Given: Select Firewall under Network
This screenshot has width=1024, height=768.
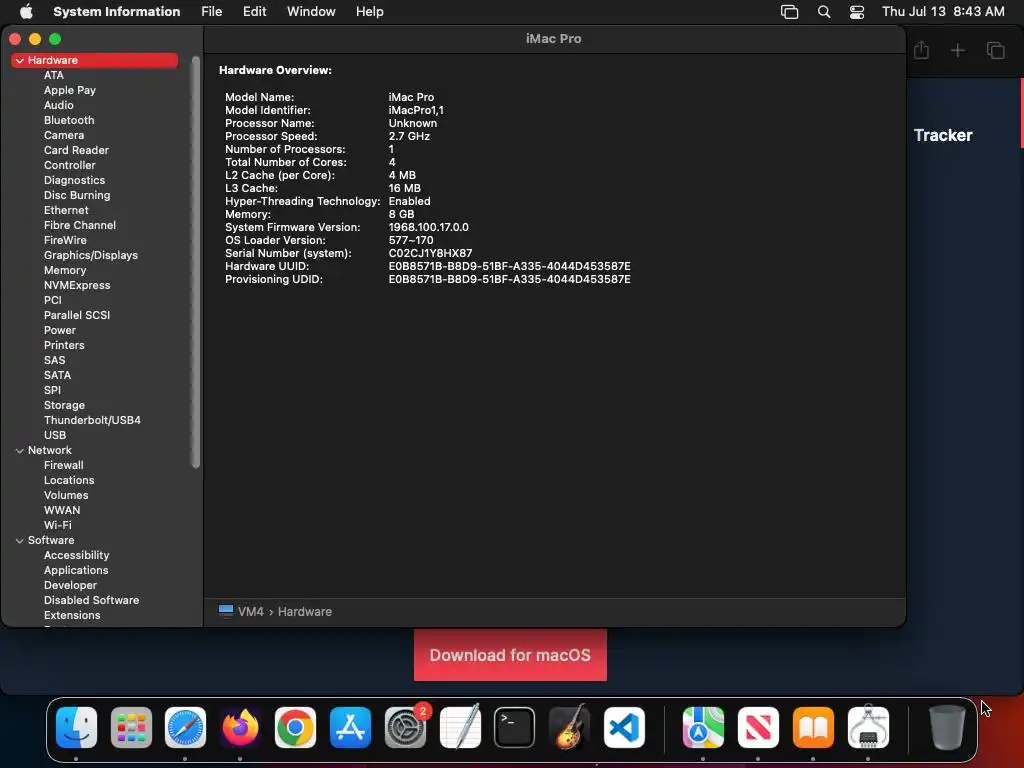Looking at the screenshot, I should click(63, 466).
